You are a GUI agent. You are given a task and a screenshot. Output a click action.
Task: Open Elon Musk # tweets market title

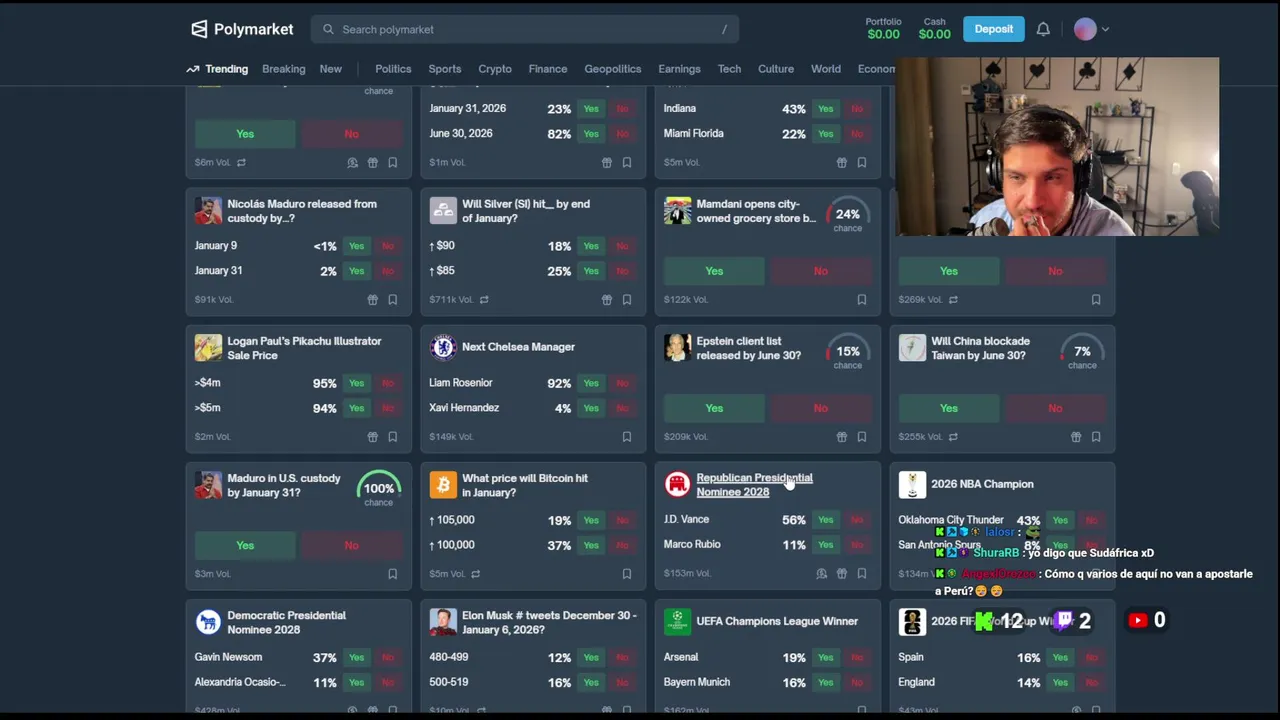[x=549, y=622]
